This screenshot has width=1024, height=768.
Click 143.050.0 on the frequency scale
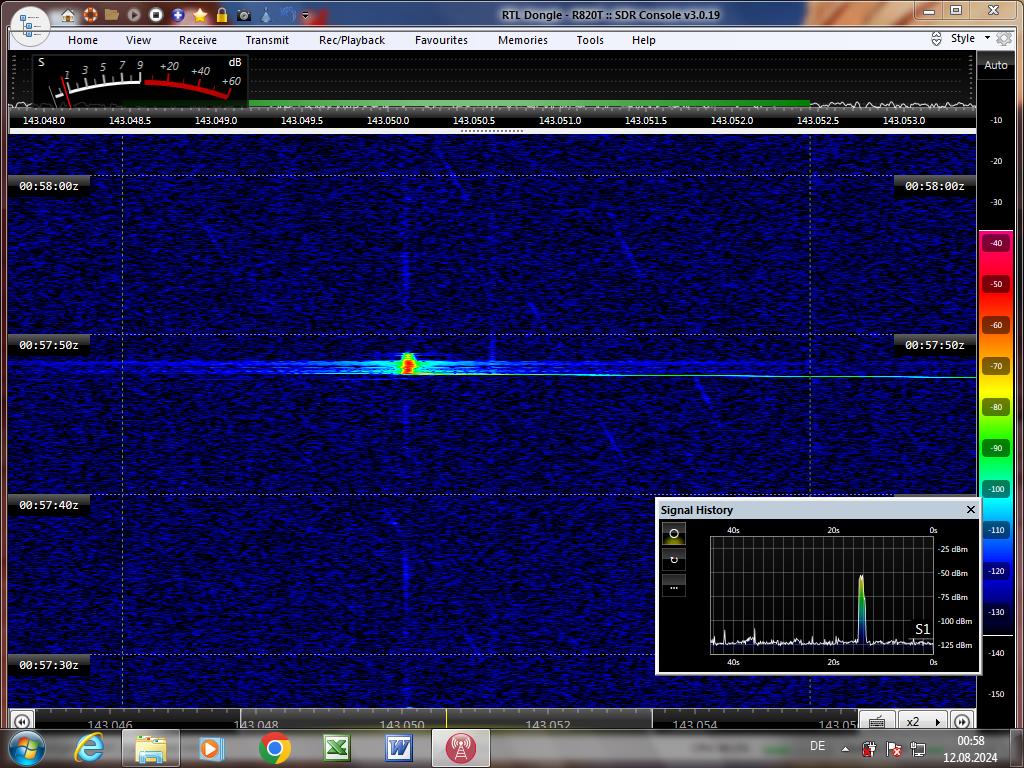click(388, 120)
